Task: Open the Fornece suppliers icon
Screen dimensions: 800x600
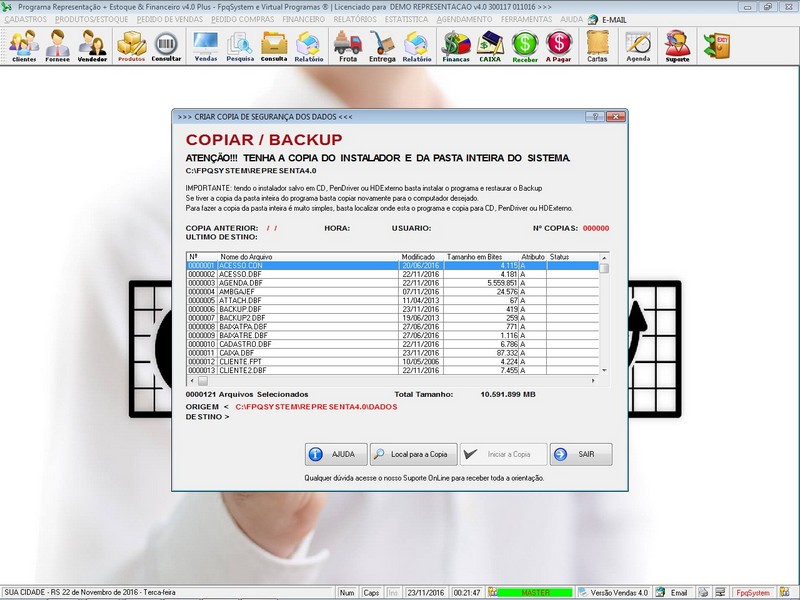Action: 57,46
